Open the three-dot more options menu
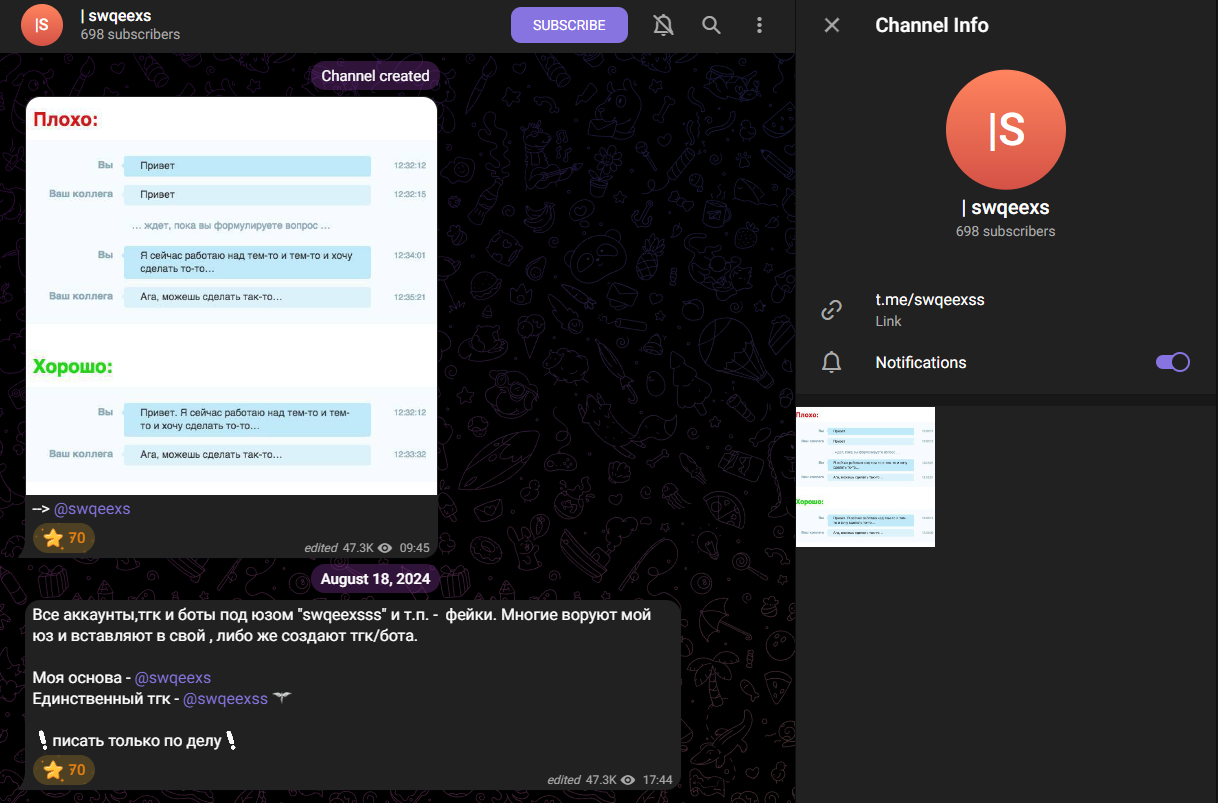This screenshot has height=803, width=1218. click(x=760, y=25)
